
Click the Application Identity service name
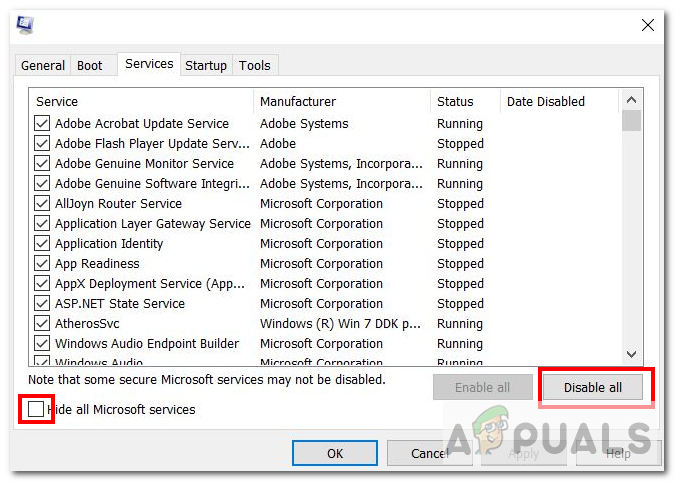(109, 244)
